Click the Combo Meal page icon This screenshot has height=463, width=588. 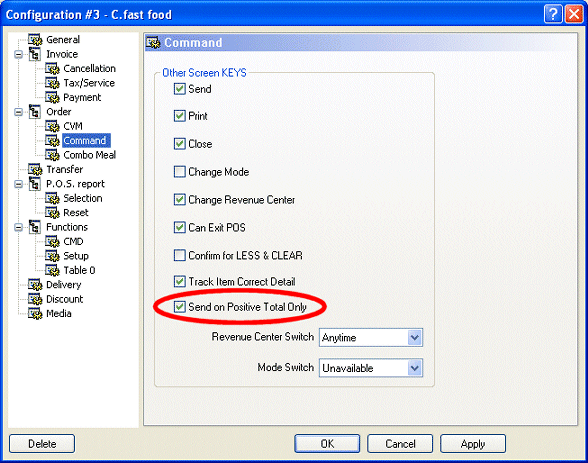tap(52, 155)
